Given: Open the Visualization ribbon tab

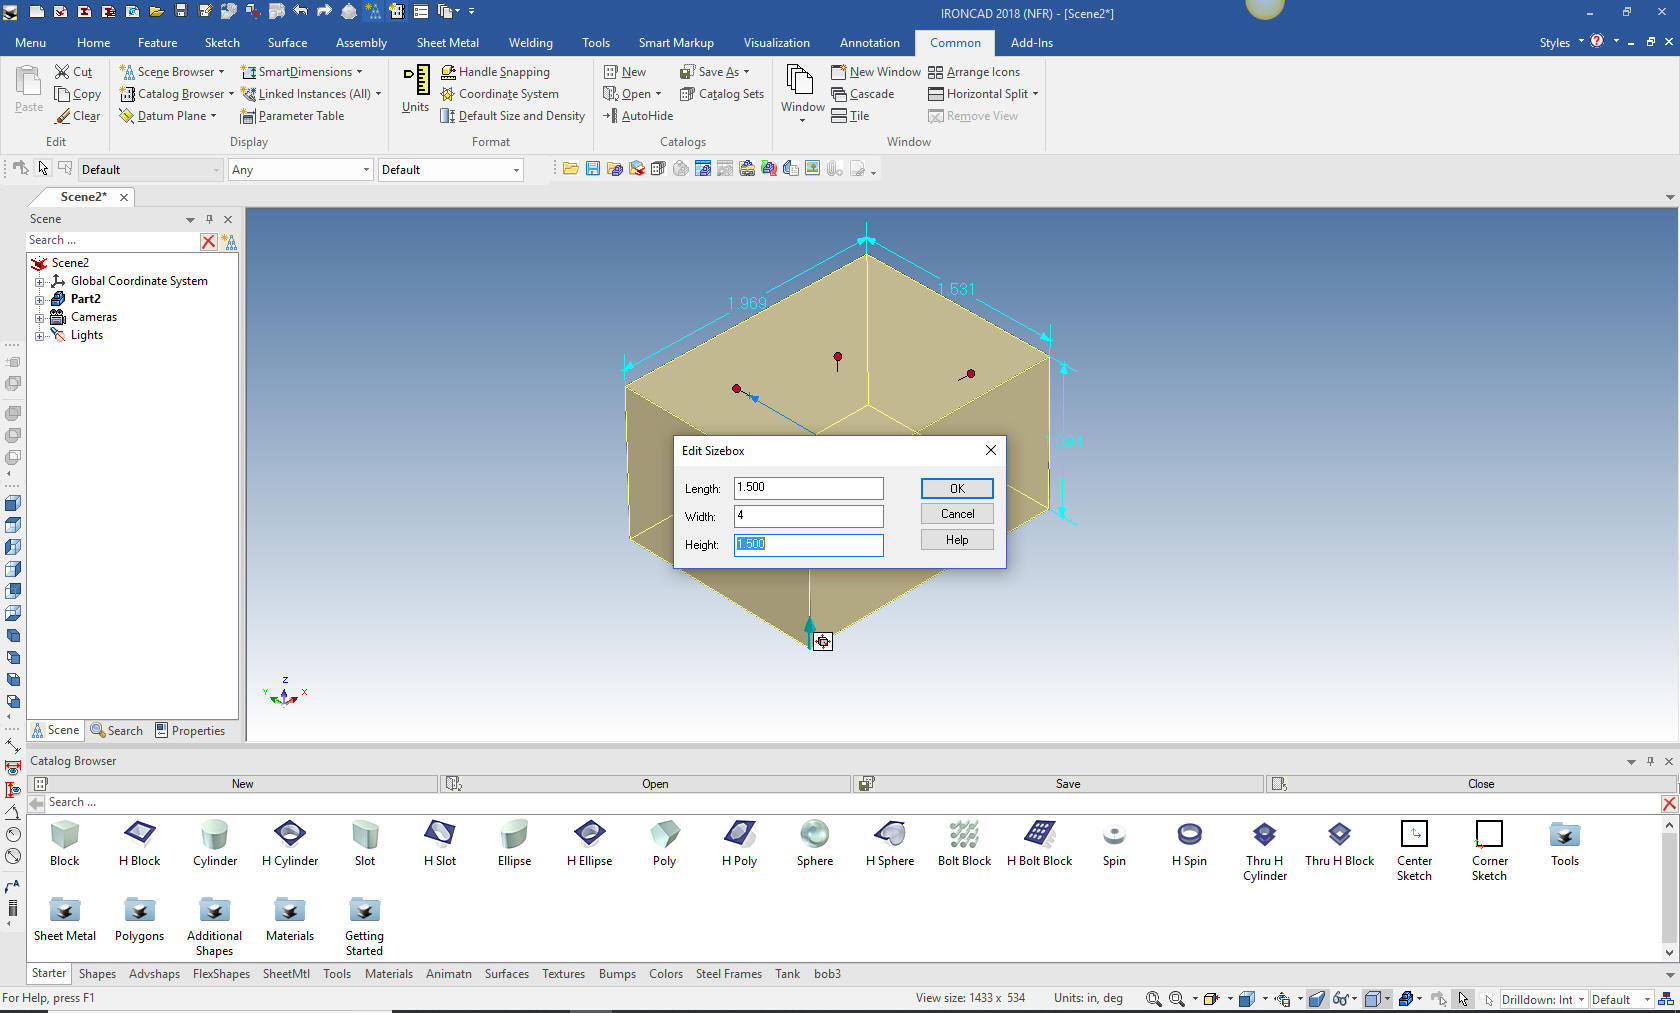Looking at the screenshot, I should [x=776, y=43].
